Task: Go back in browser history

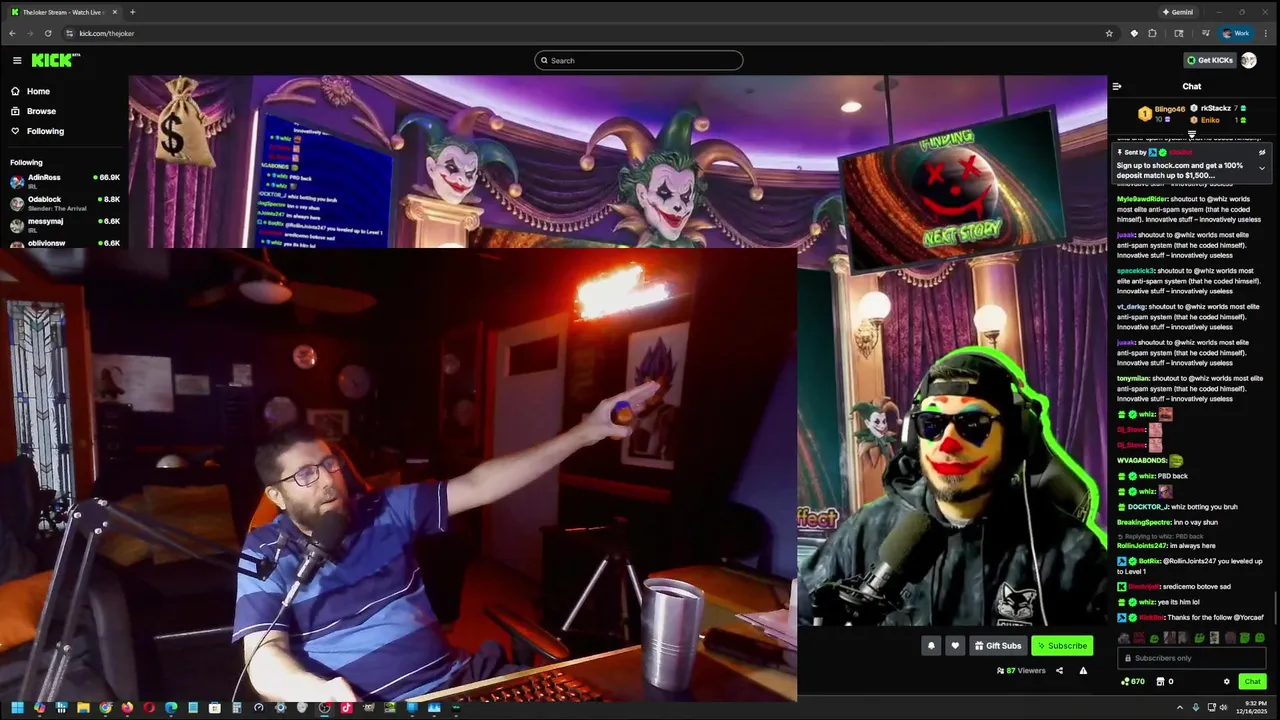Action: pos(12,33)
